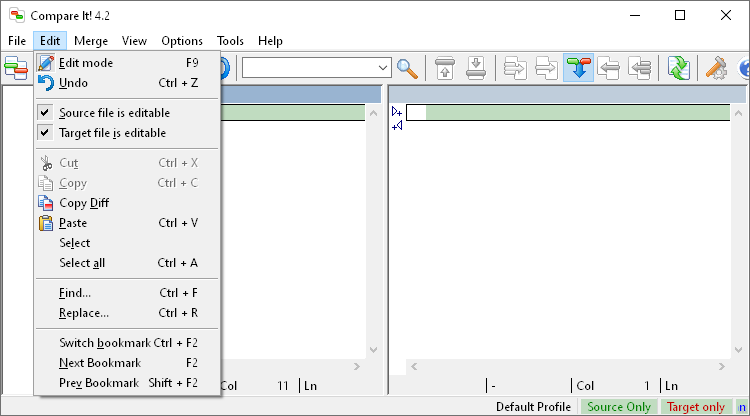Click the left-pointing insert arrow marker
750x416 pixels.
(397, 126)
